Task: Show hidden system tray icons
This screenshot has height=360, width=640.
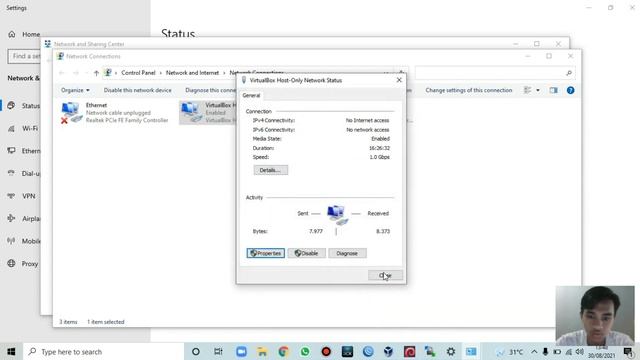Action: (534, 351)
